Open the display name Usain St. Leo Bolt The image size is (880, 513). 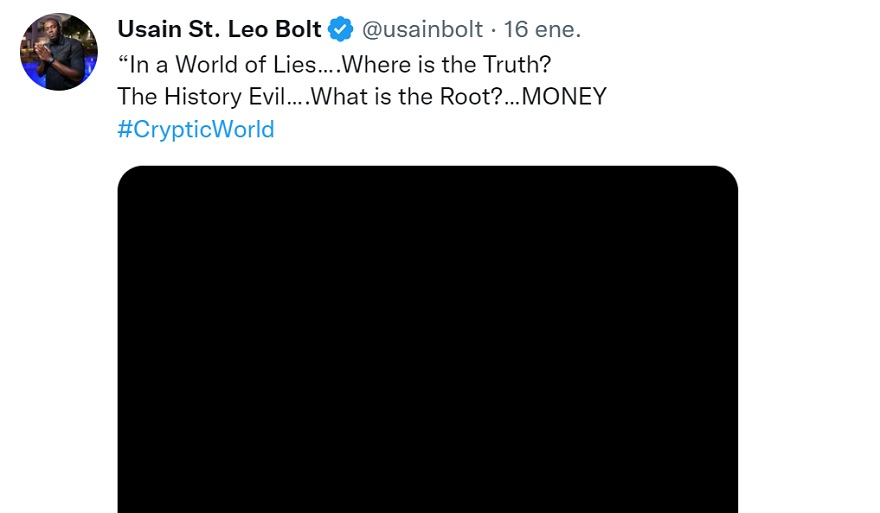tap(219, 29)
